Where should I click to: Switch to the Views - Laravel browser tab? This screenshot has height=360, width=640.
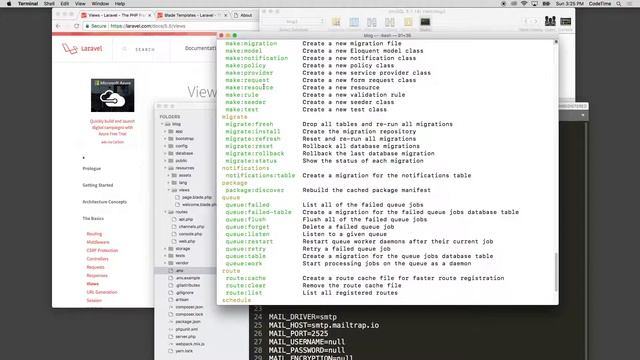point(117,15)
